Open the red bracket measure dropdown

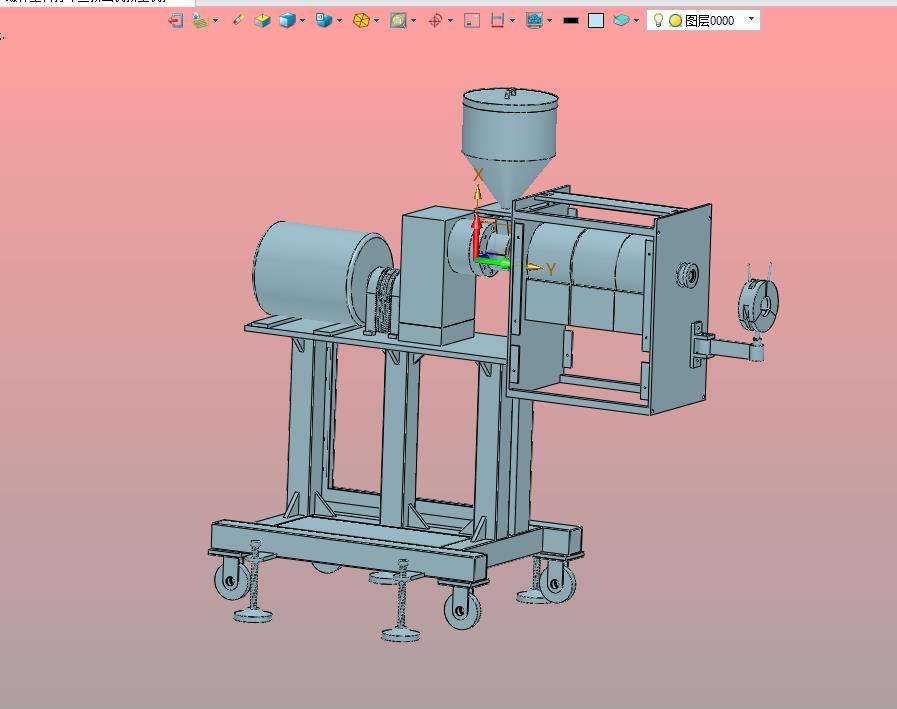tap(513, 21)
